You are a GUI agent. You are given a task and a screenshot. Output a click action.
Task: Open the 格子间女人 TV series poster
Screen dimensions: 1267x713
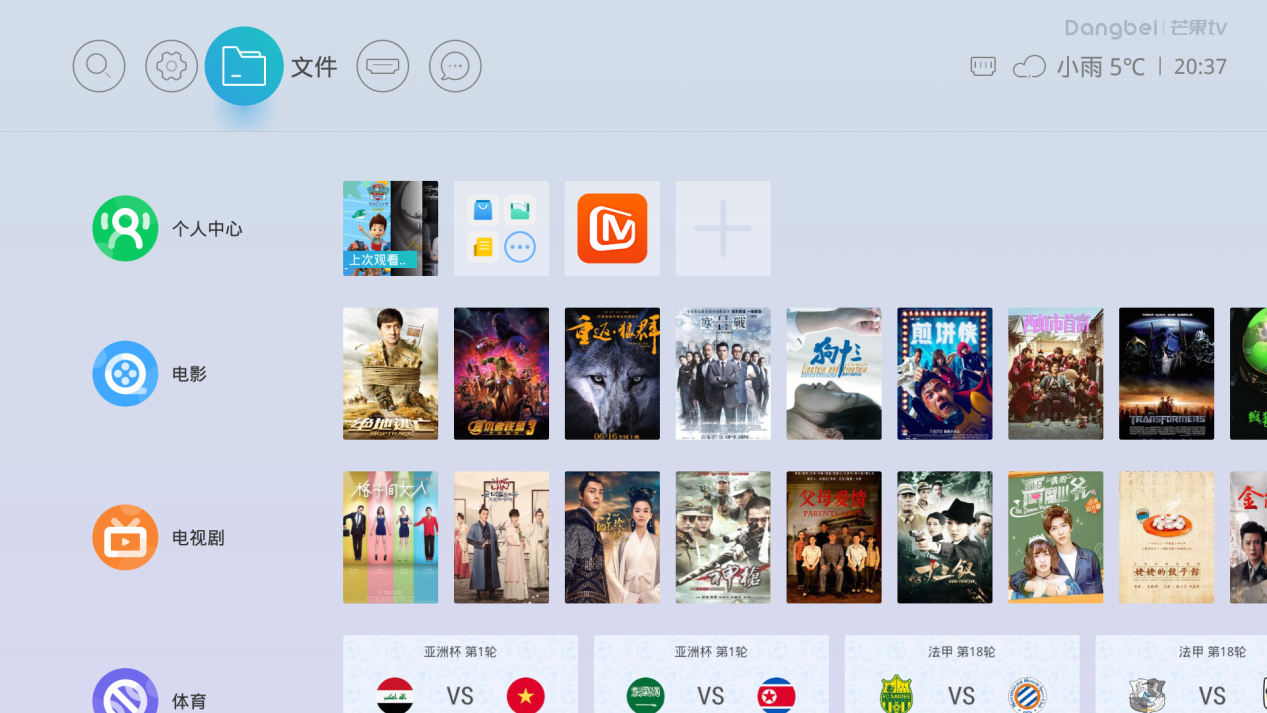click(390, 538)
